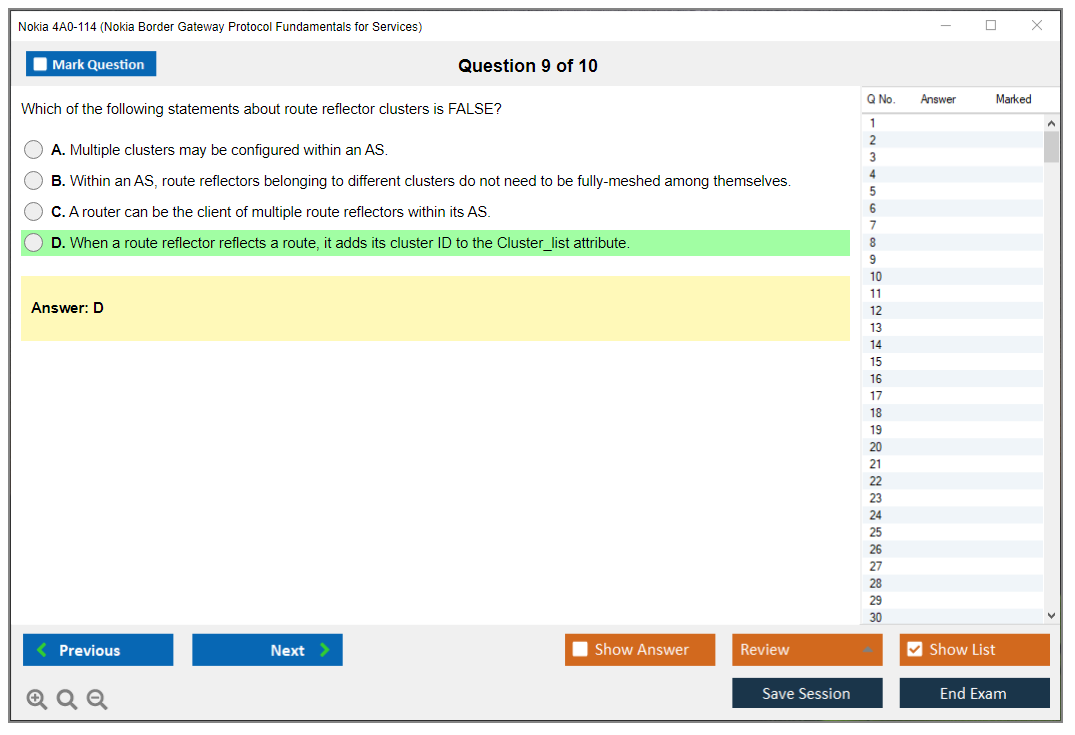Pick answer option D radio button

coord(34,243)
